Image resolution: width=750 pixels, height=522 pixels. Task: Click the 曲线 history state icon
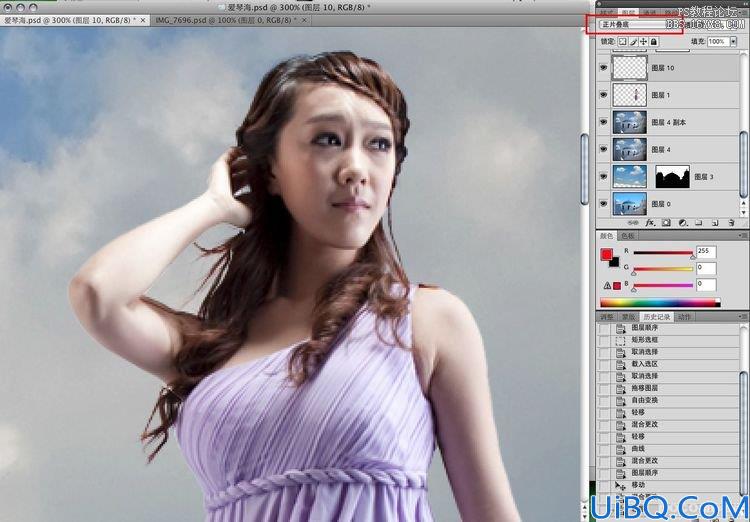[x=620, y=449]
